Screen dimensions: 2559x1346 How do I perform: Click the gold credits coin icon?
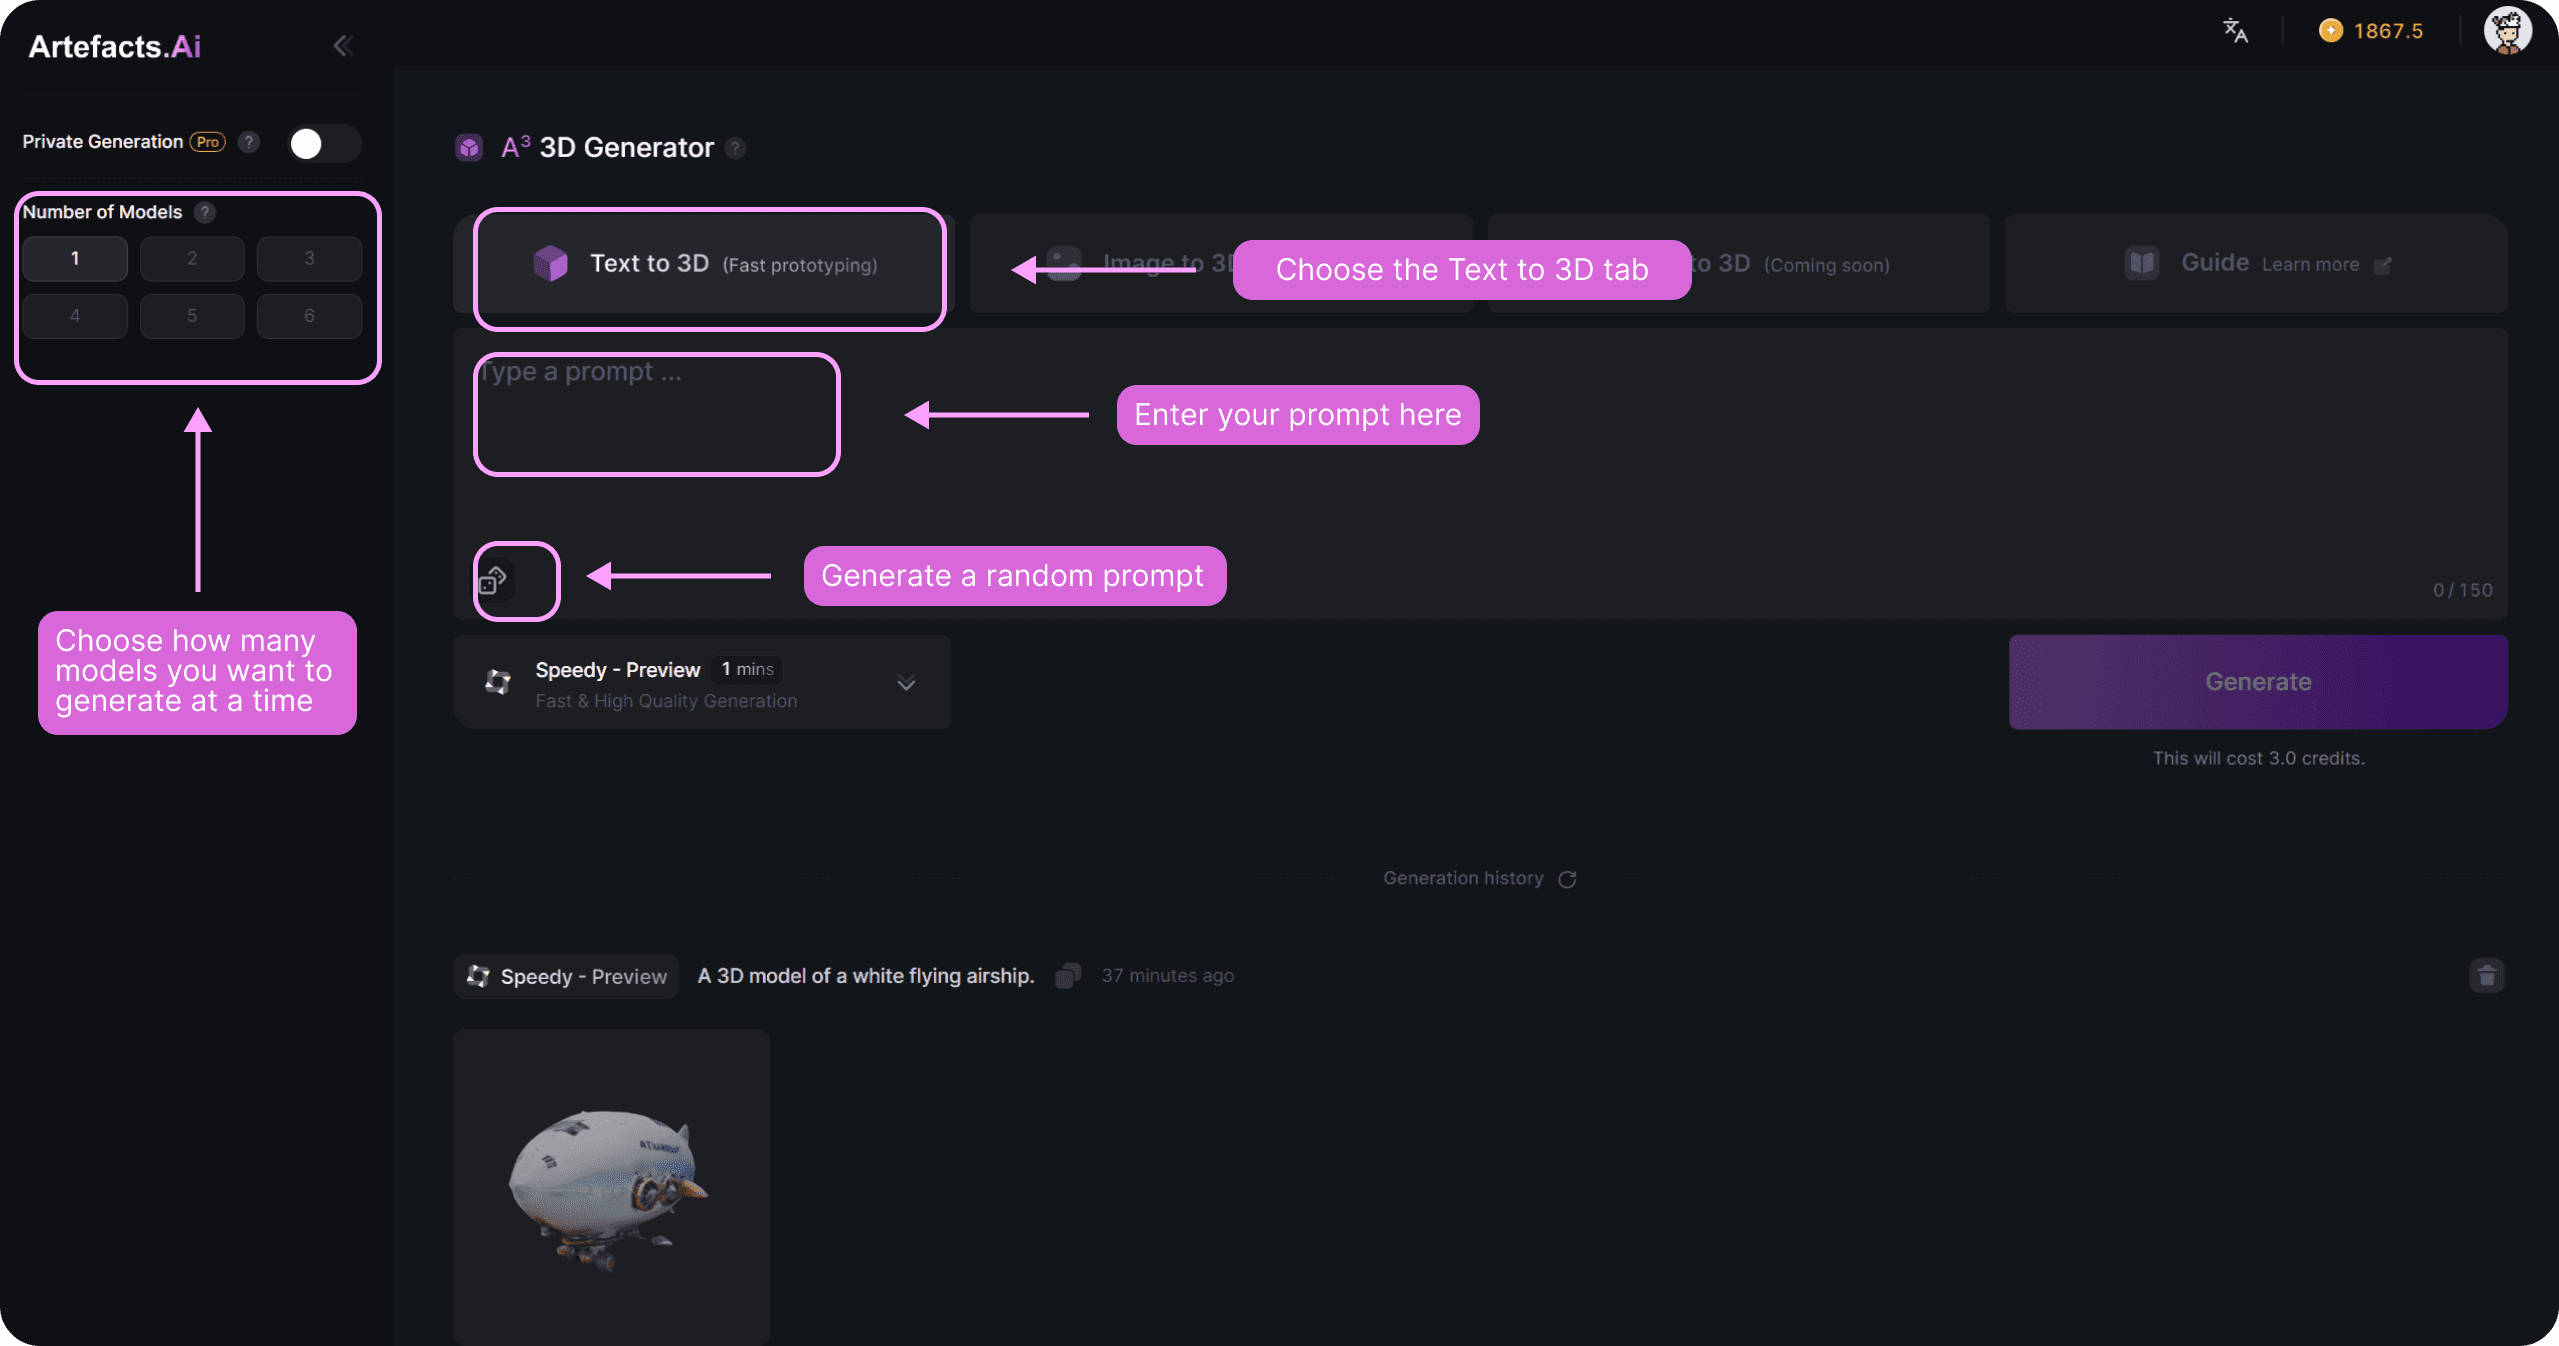tap(2330, 31)
